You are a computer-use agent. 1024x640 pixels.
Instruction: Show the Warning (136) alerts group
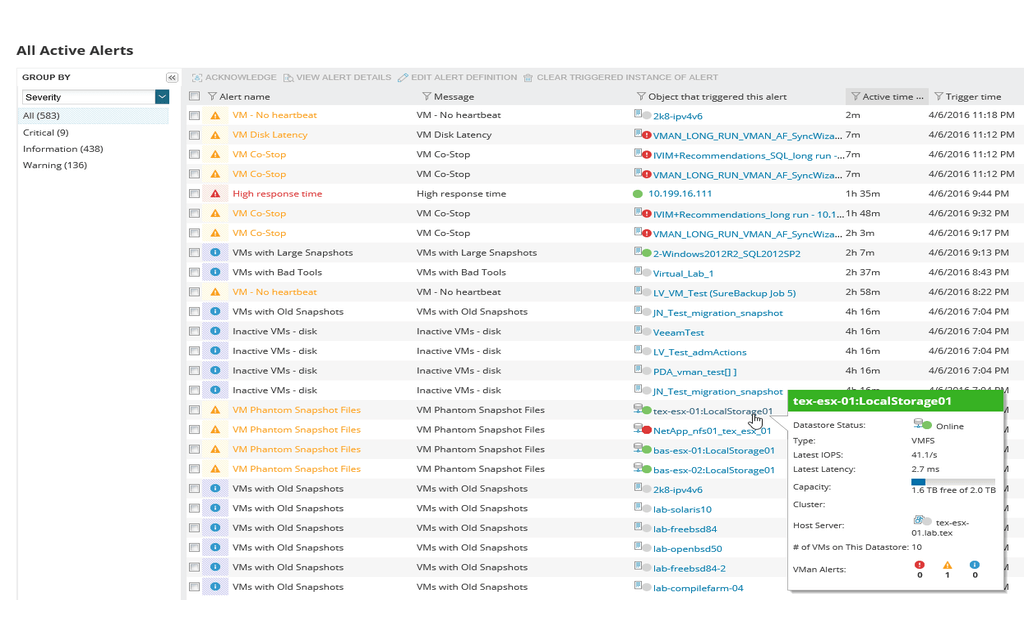coord(55,165)
